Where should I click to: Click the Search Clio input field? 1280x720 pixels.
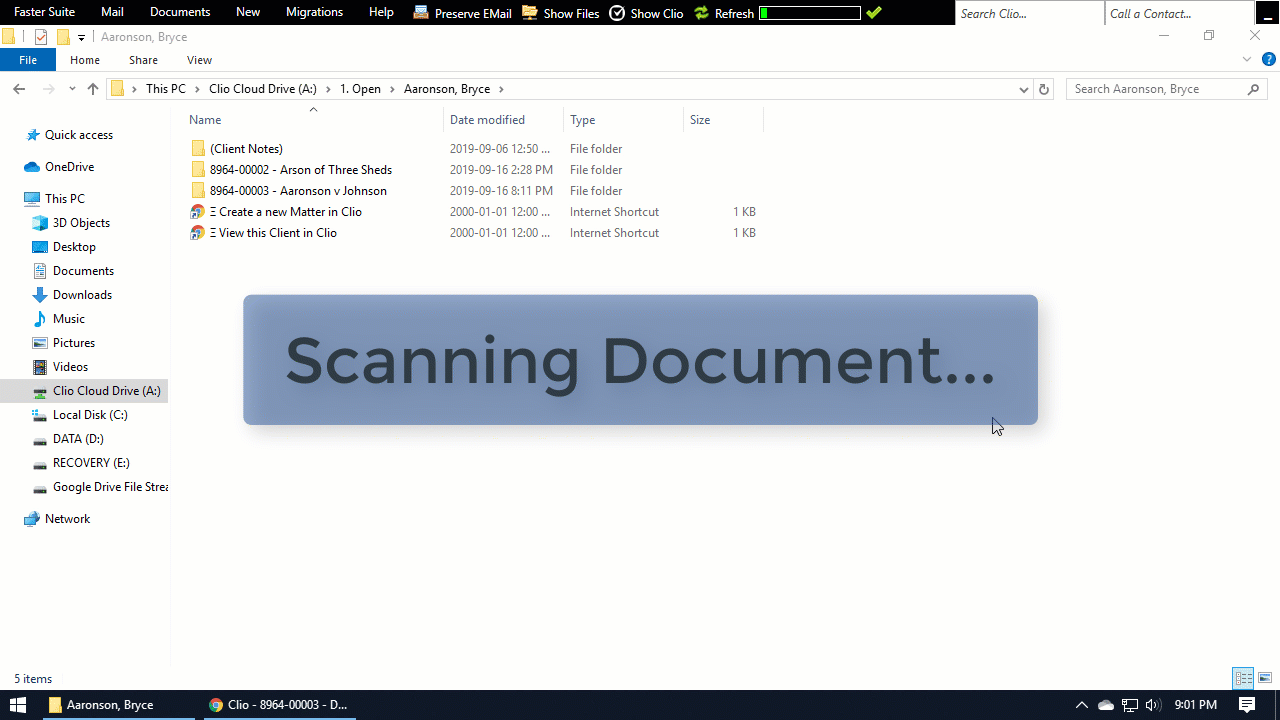tap(1029, 14)
